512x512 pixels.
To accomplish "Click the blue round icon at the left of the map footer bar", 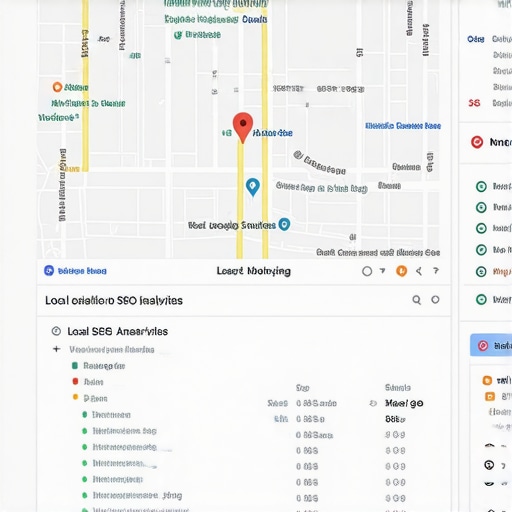I will 49,270.
